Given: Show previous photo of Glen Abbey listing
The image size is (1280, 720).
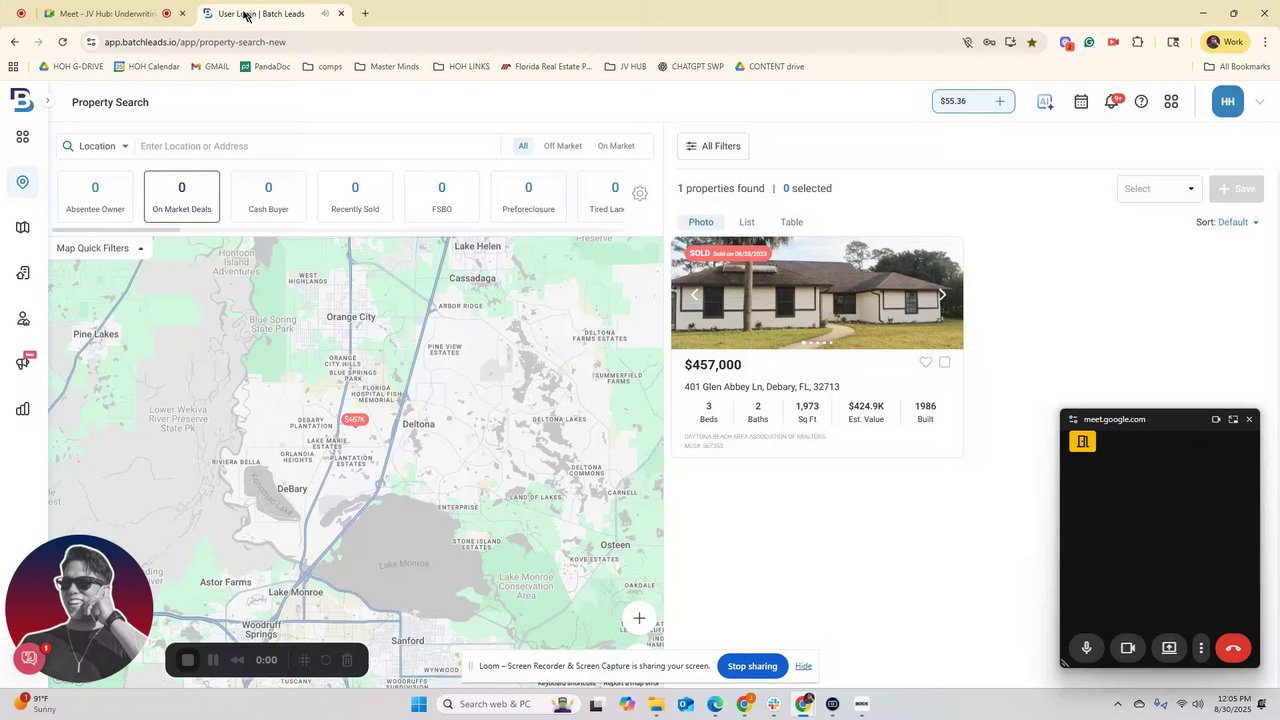Looking at the screenshot, I should [694, 295].
